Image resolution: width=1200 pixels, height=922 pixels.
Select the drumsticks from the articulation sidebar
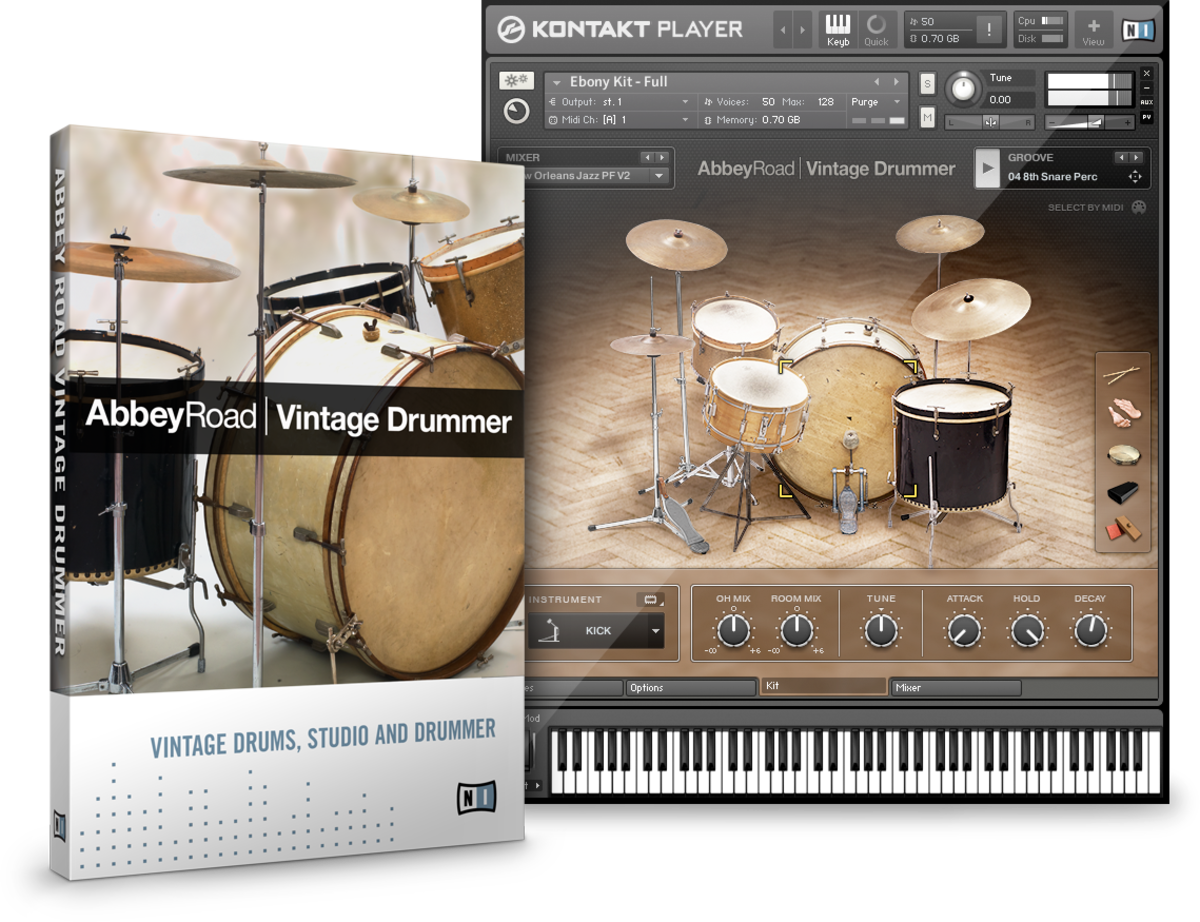1123,373
